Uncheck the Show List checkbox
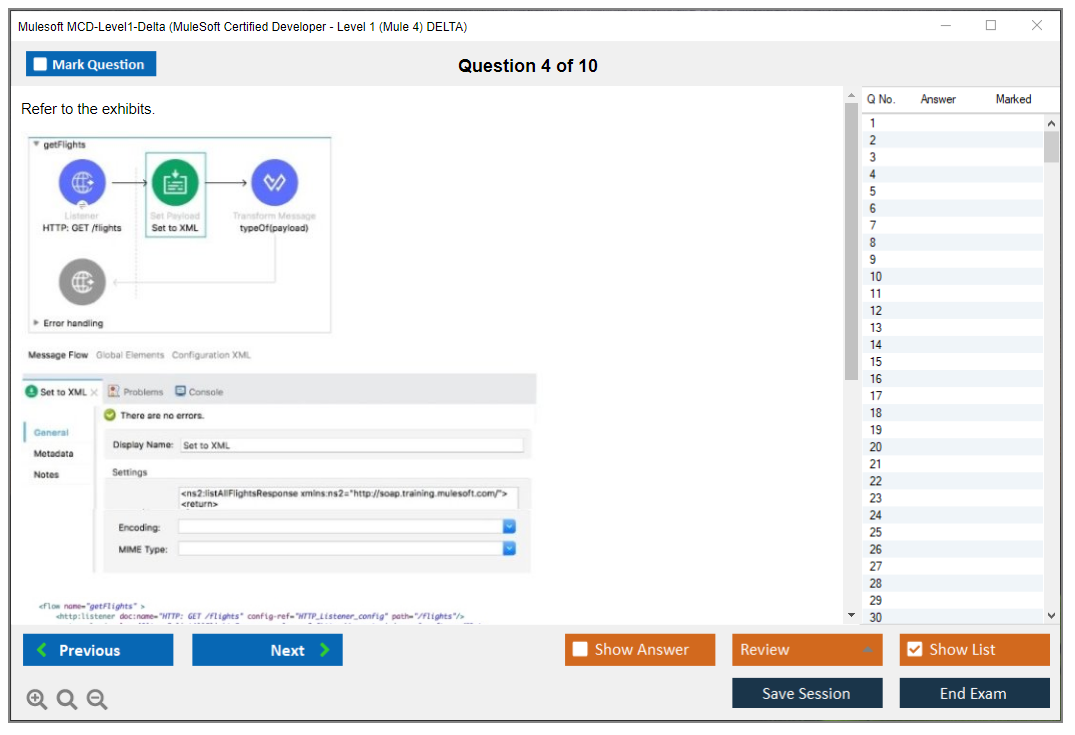The height and width of the screenshot is (735, 1075). click(x=914, y=650)
